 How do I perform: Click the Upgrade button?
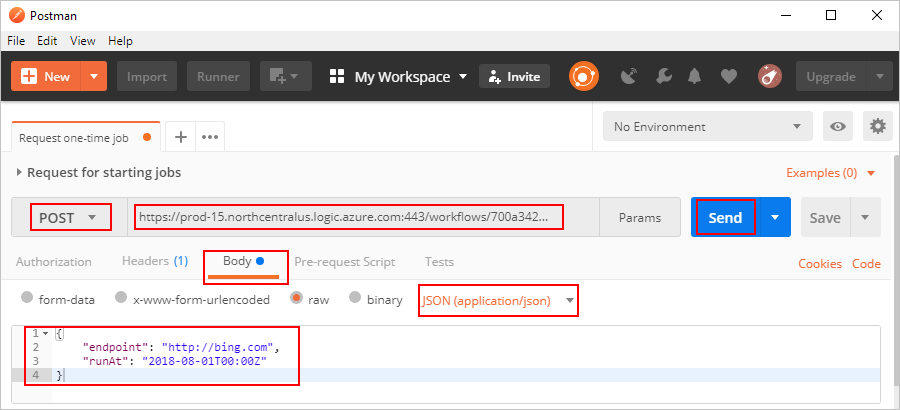coord(831,76)
